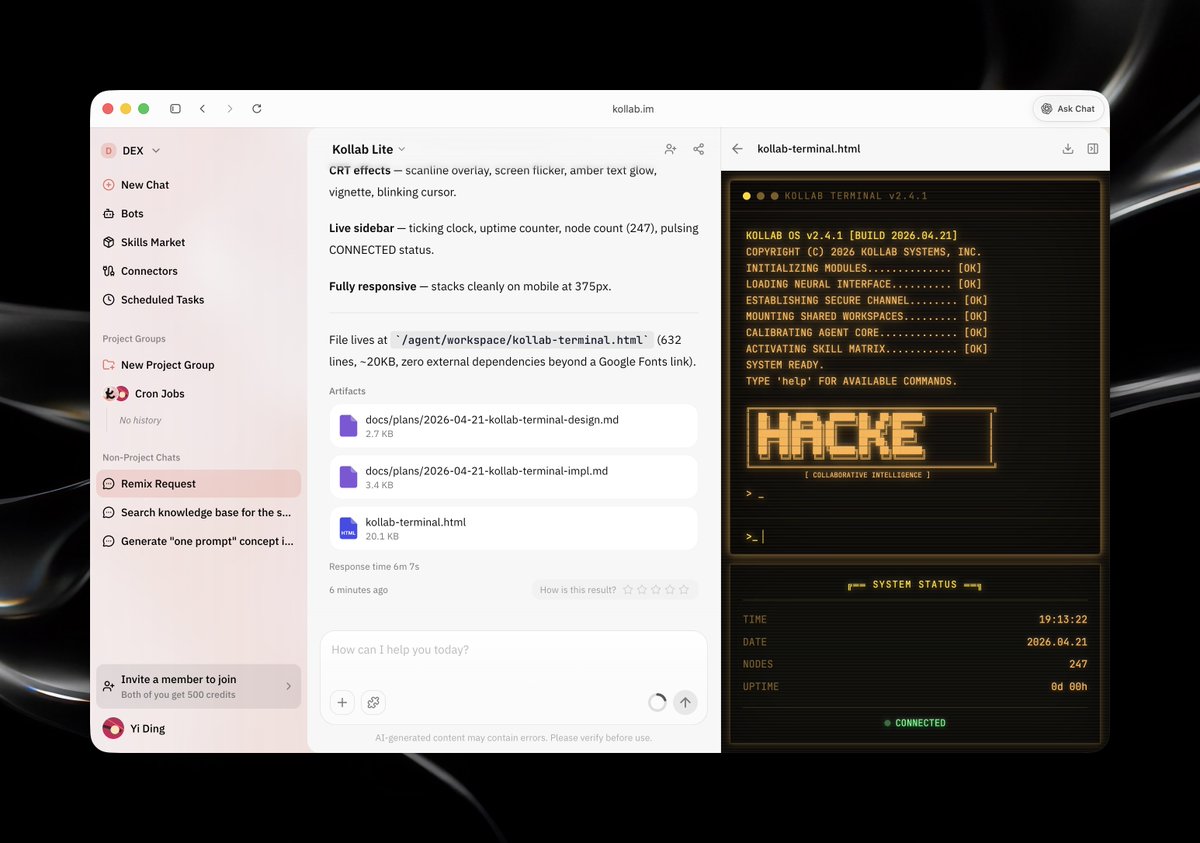Screen dimensions: 1200x843
Task: Toggle the browser sidebar panel icon
Action: point(175,108)
